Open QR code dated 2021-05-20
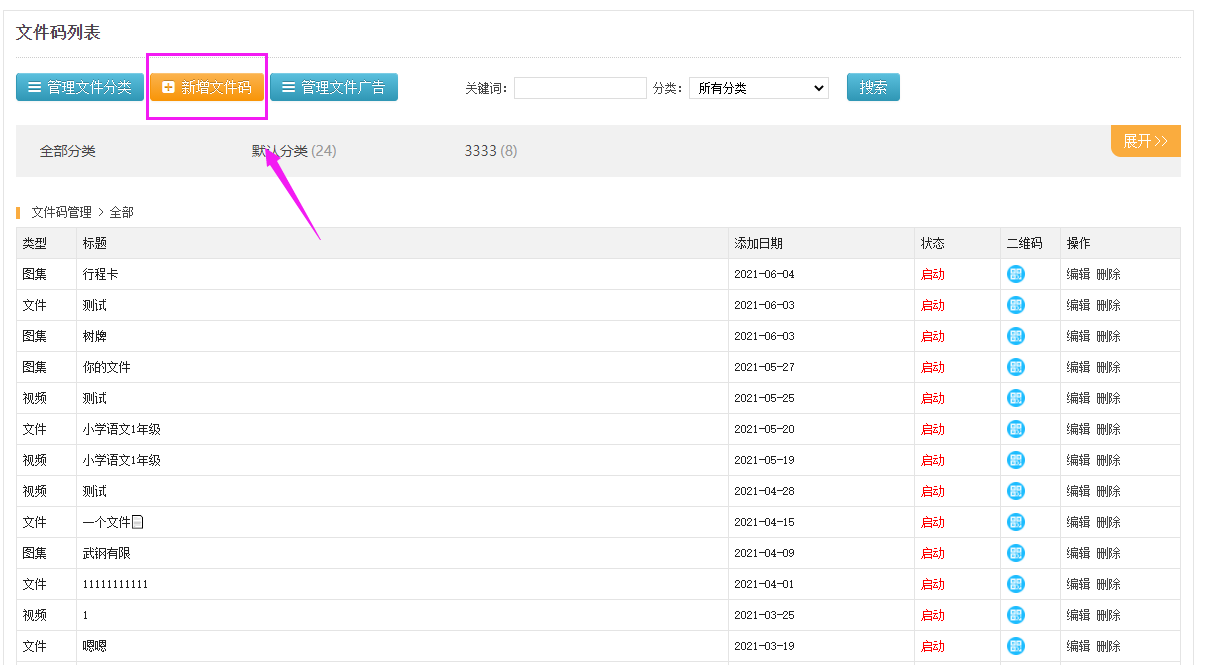This screenshot has width=1214, height=665. point(1015,429)
